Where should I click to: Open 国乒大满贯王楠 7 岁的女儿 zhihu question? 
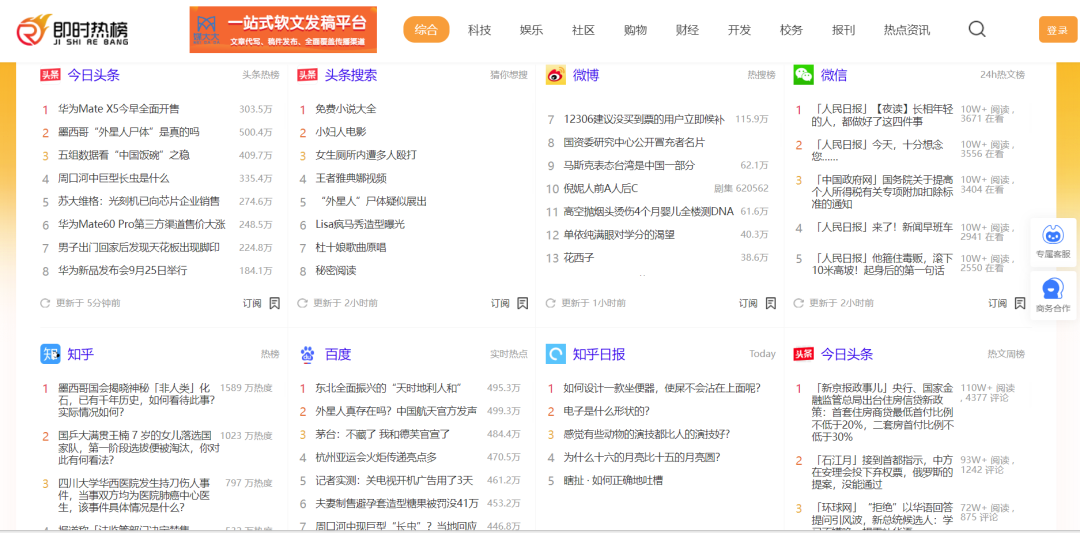pyautogui.click(x=139, y=447)
